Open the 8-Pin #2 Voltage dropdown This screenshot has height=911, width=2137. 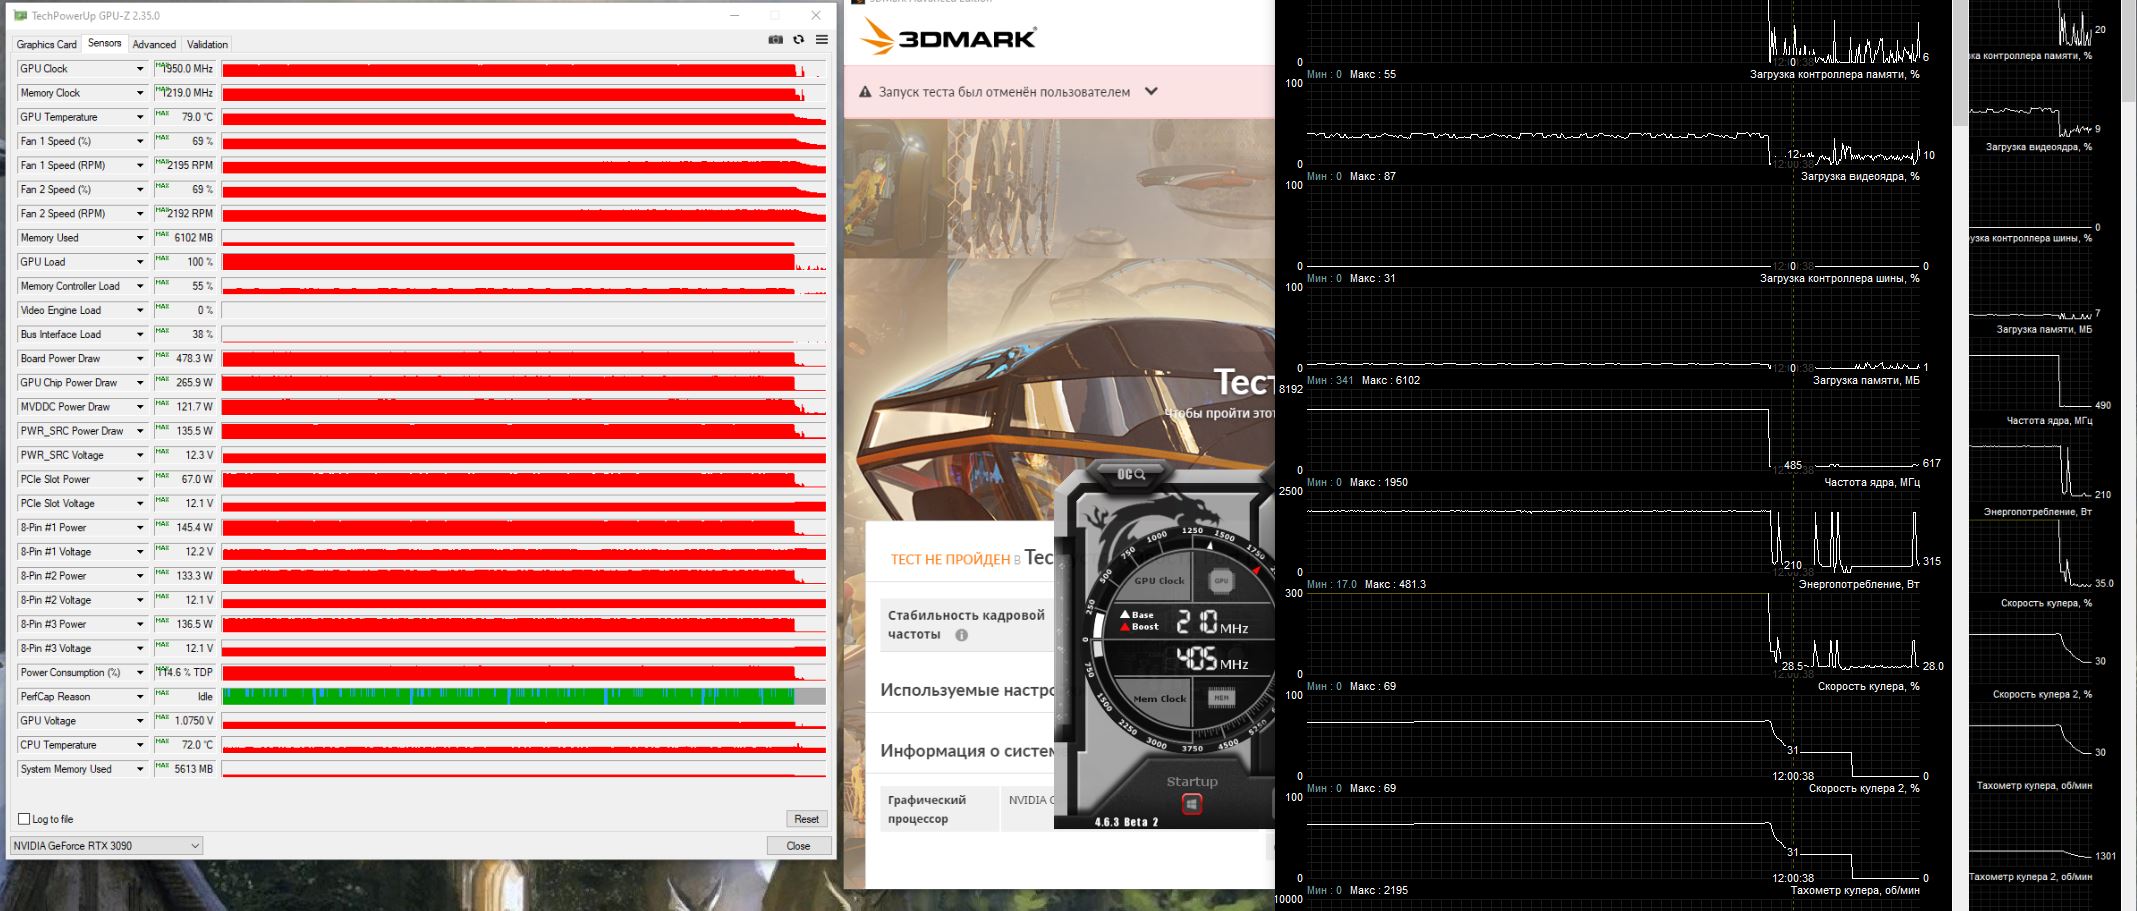(x=140, y=600)
